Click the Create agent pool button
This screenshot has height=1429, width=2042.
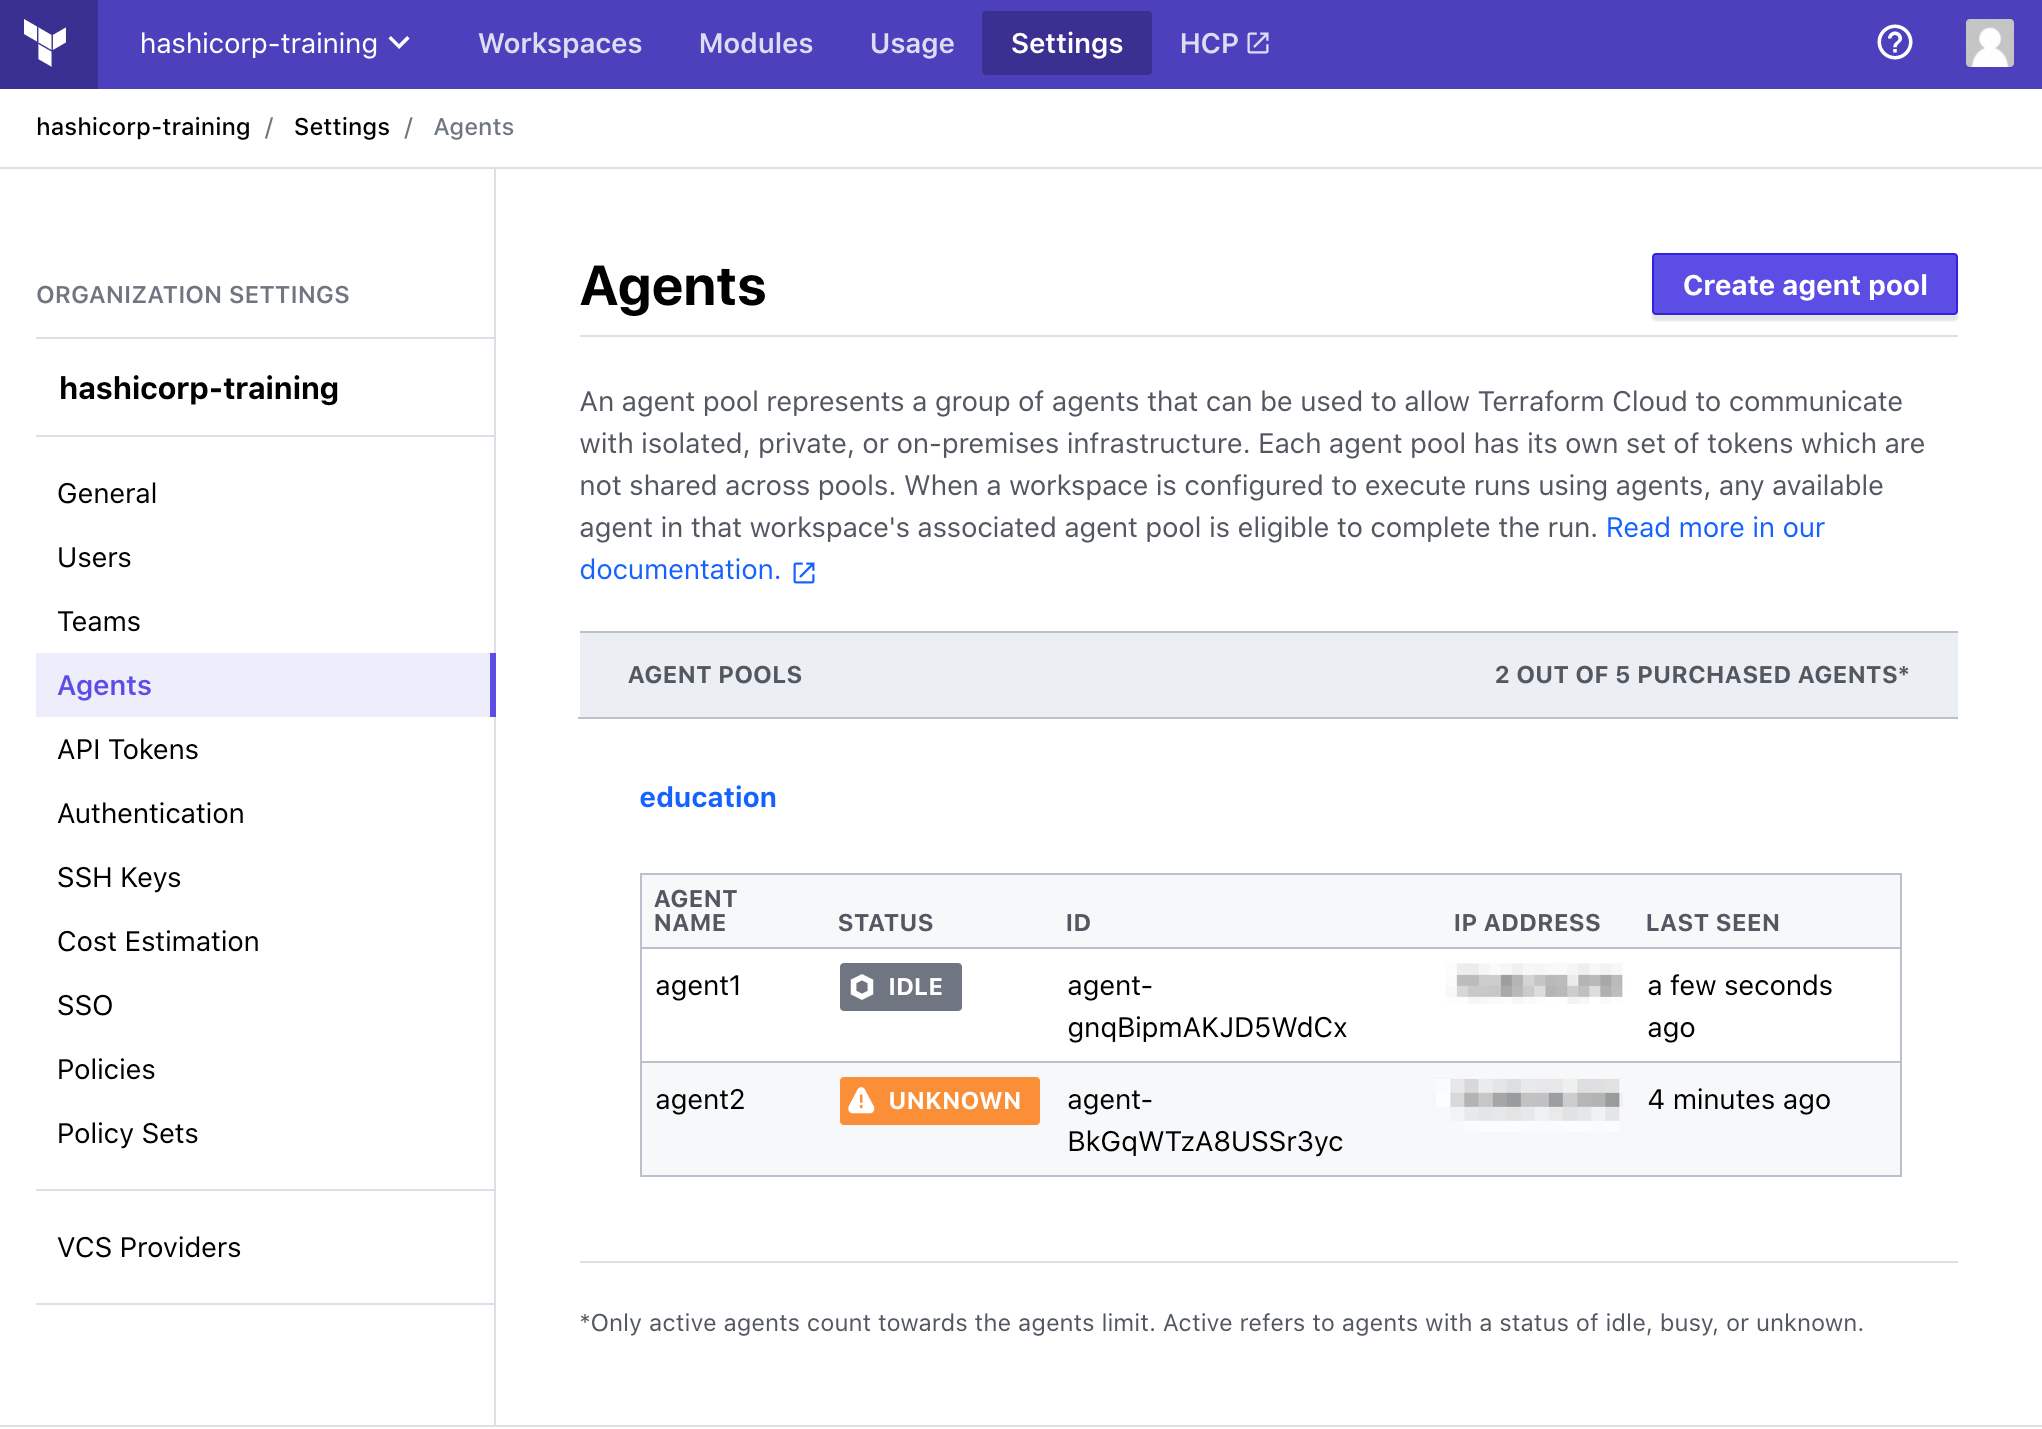point(1804,285)
